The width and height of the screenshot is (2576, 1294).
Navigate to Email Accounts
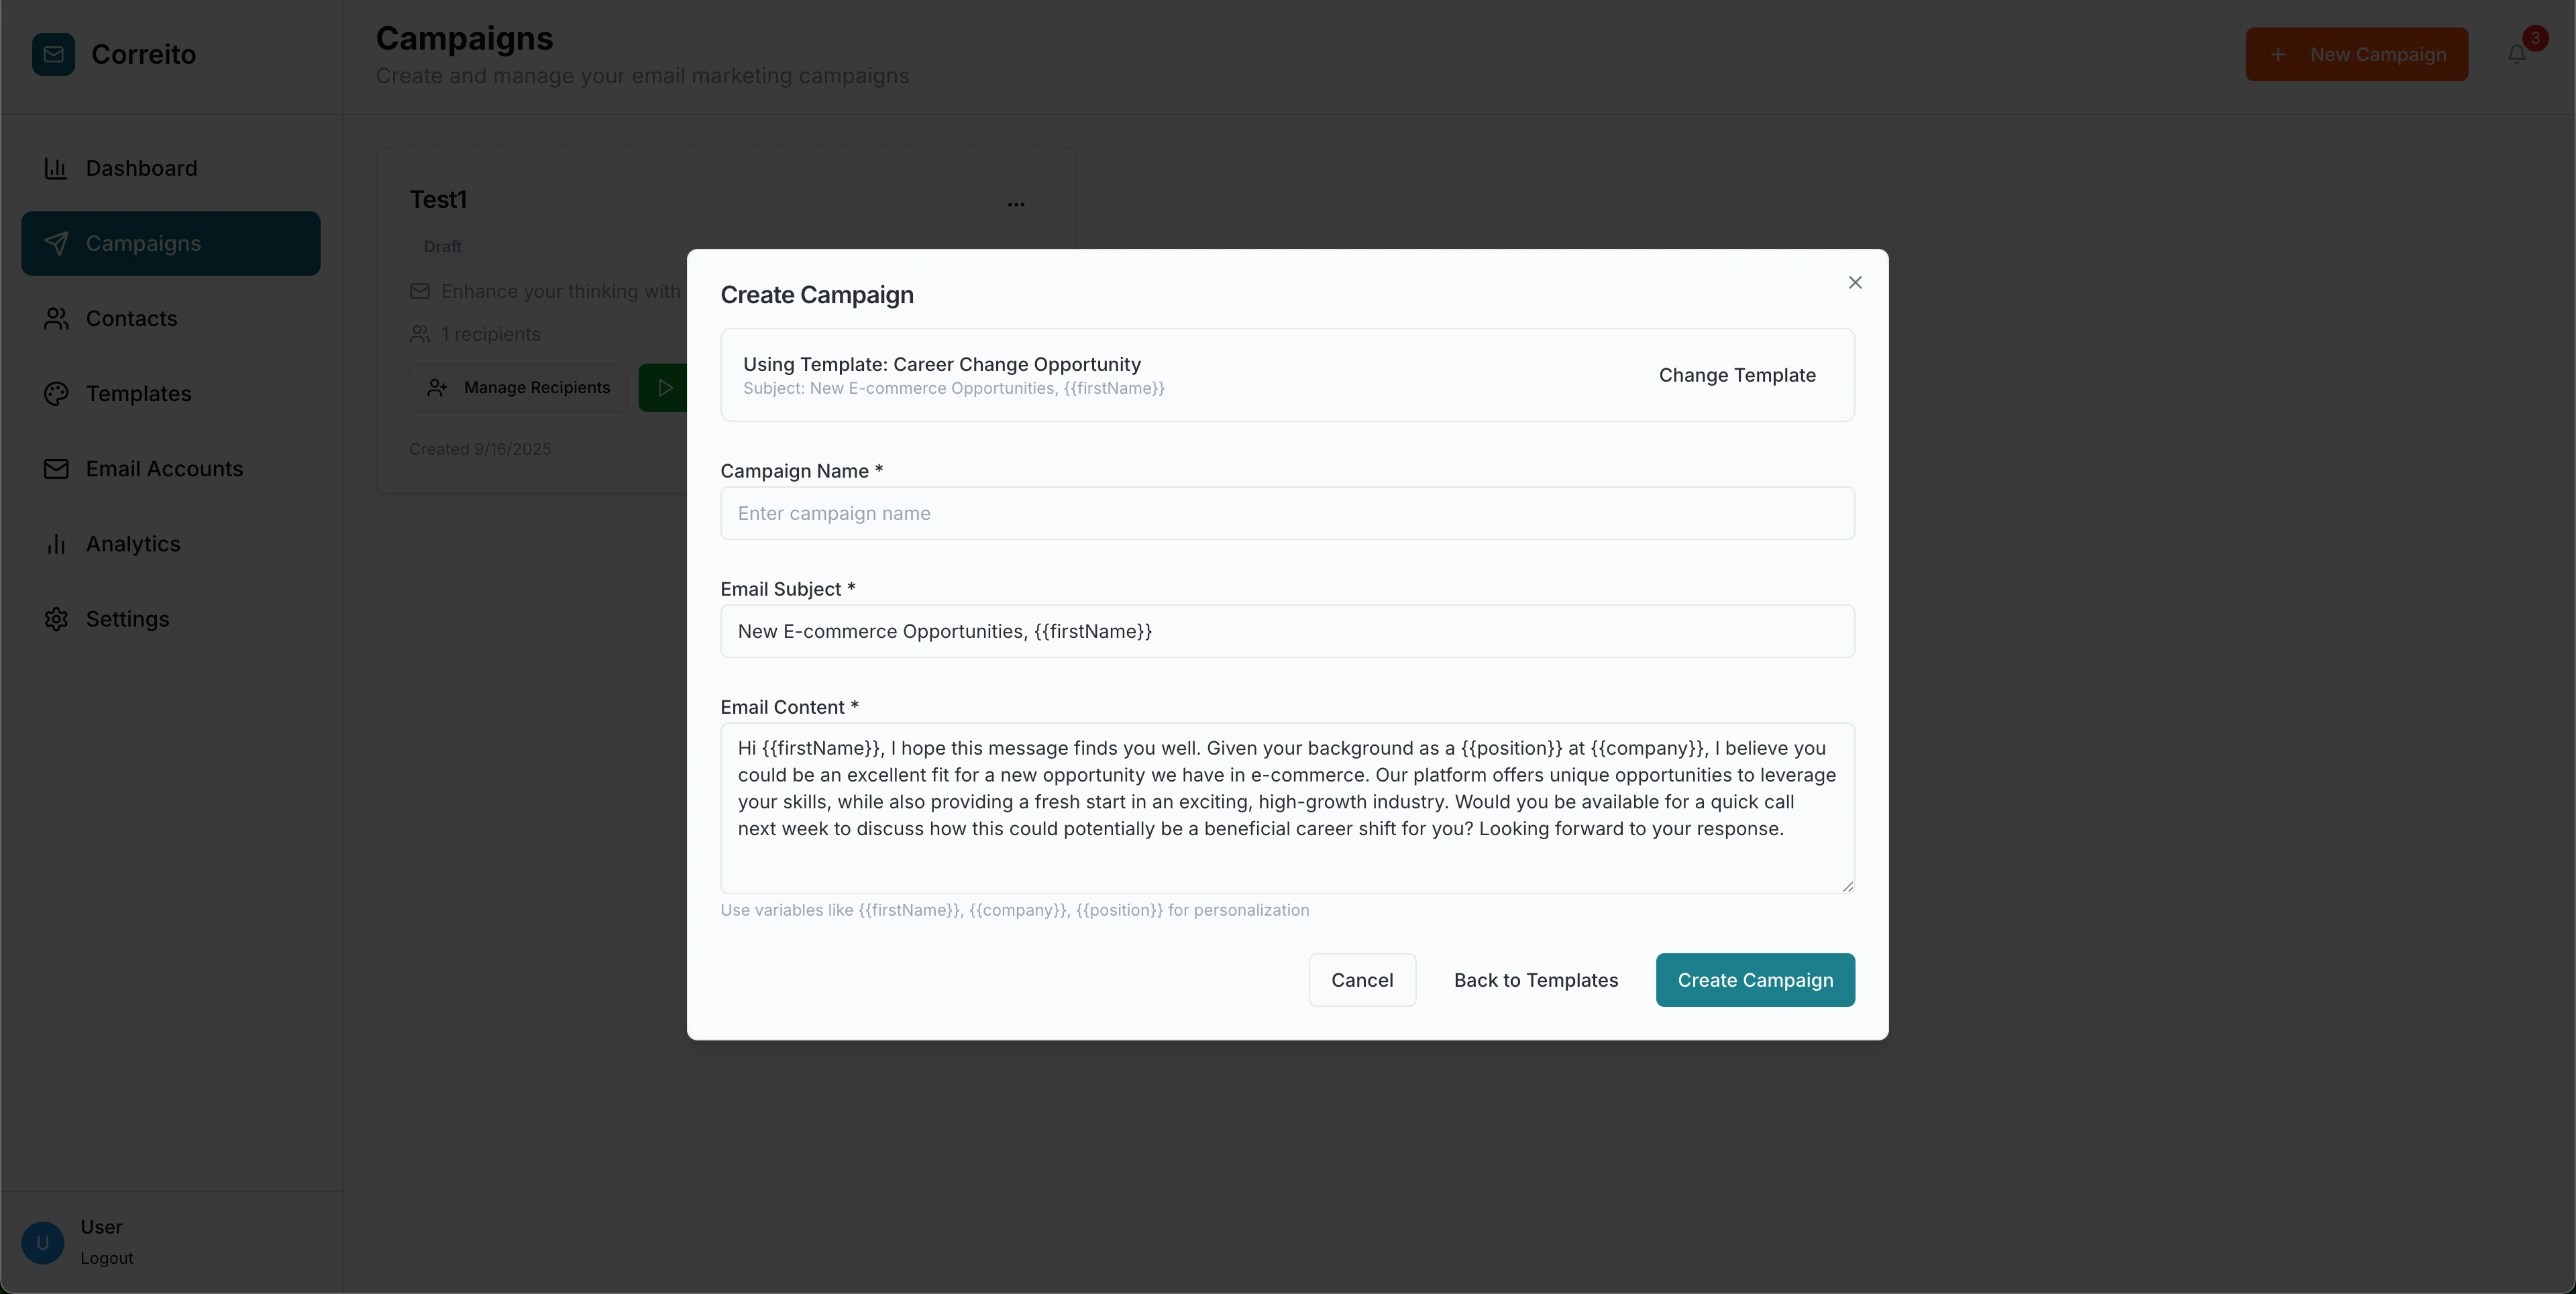(x=164, y=468)
